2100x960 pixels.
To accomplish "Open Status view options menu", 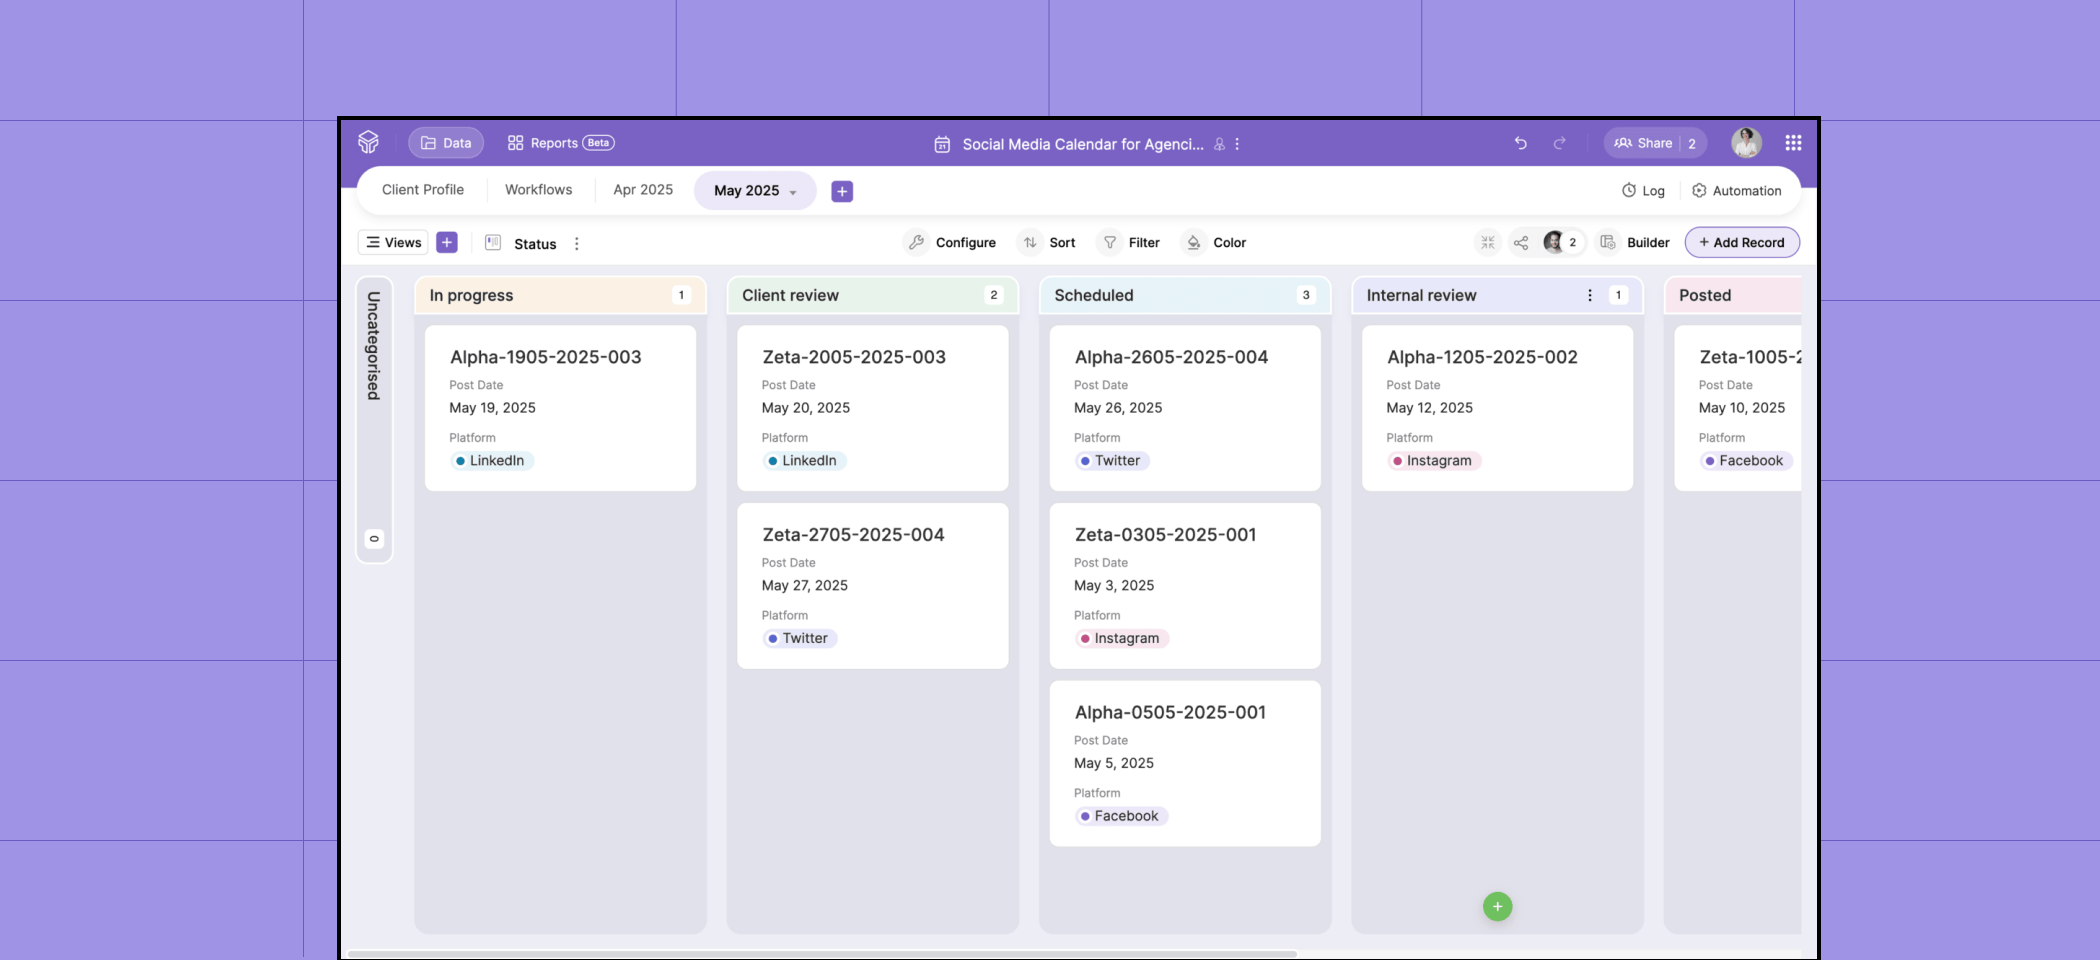I will pos(576,243).
